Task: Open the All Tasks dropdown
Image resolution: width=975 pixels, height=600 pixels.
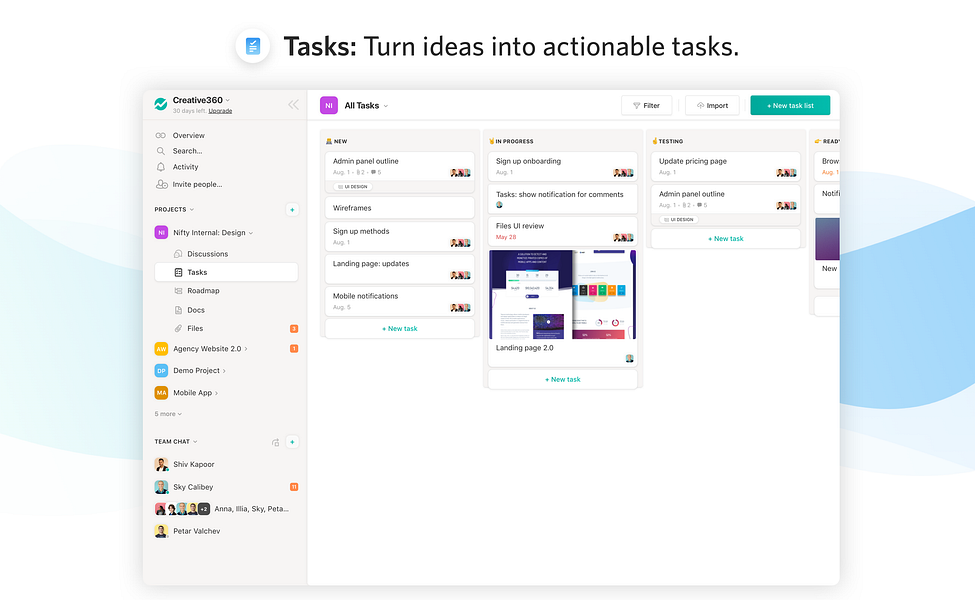Action: point(366,106)
